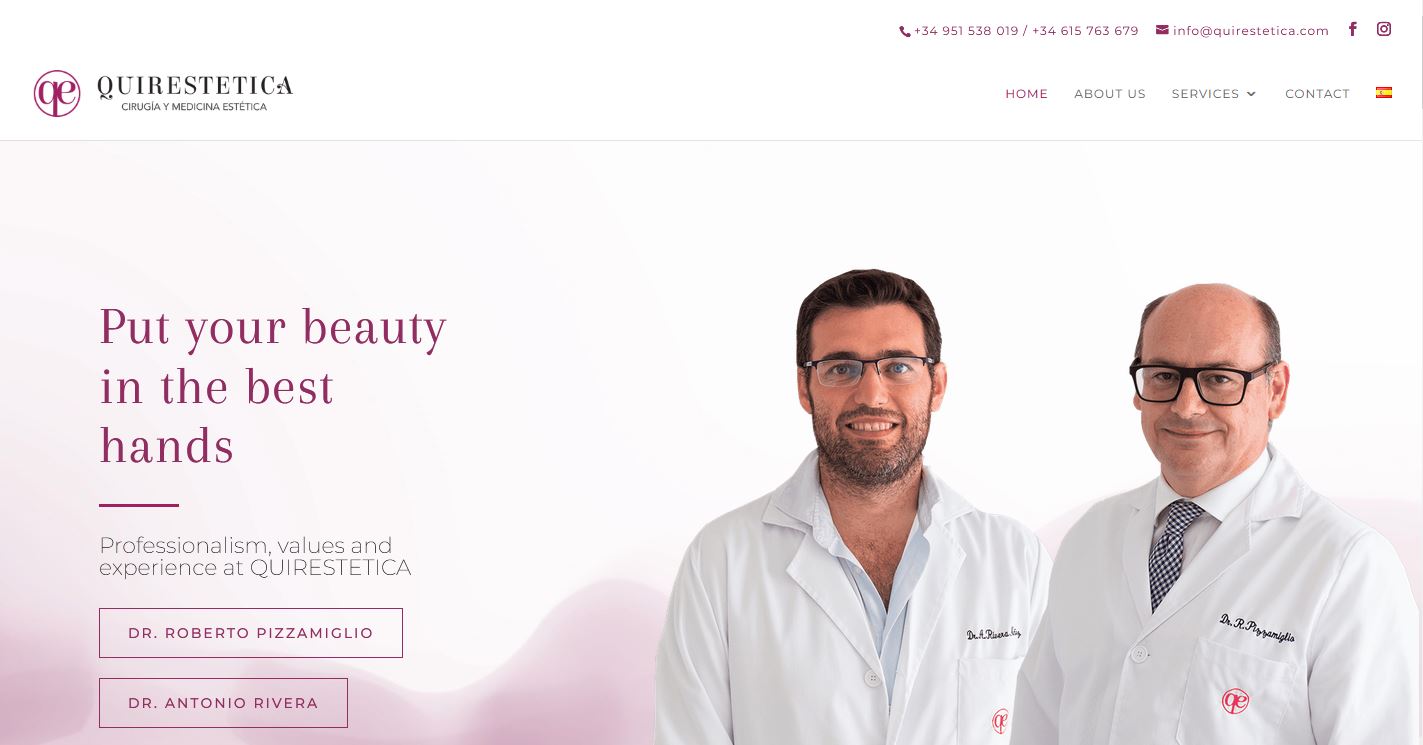Viewport: 1423px width, 745px height.
Task: Email info@quirestetica.com link
Action: pos(1251,31)
